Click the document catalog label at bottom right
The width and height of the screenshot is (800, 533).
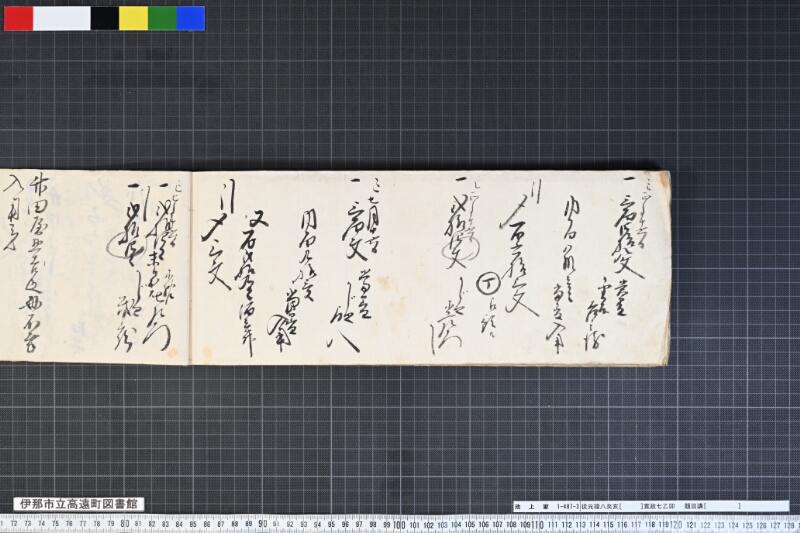651,506
